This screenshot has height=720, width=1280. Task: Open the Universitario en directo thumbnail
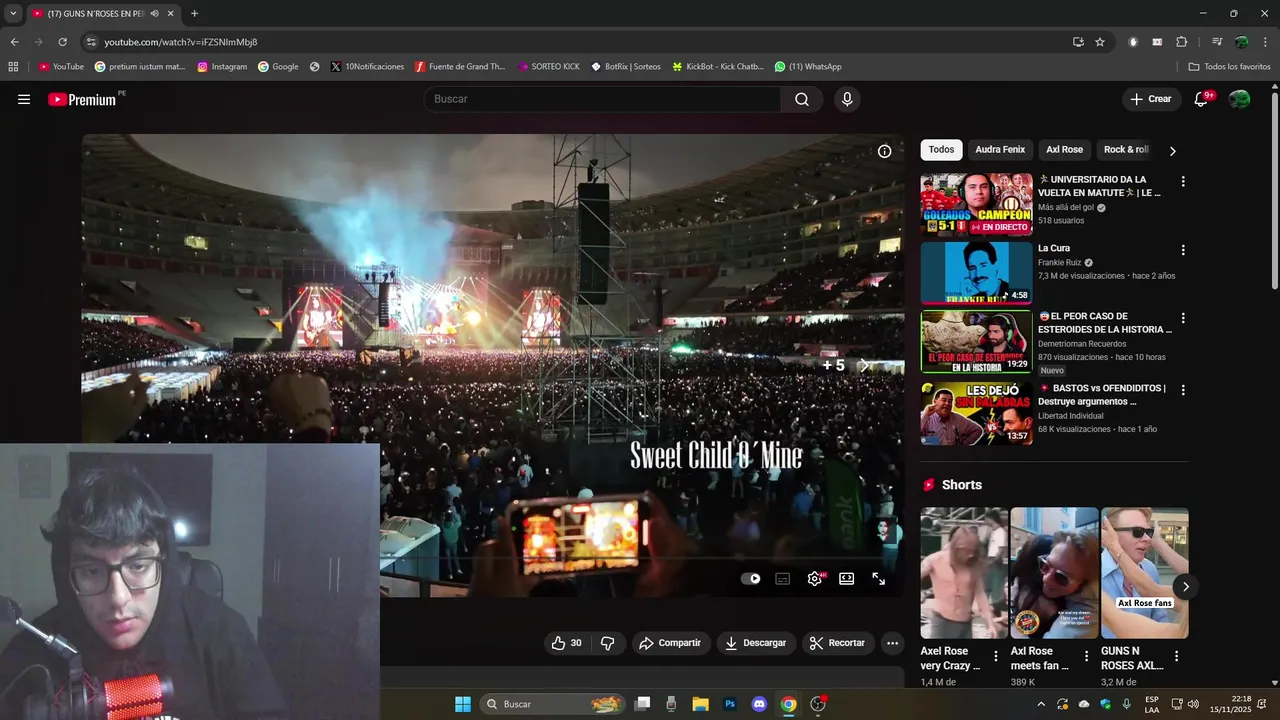976,205
